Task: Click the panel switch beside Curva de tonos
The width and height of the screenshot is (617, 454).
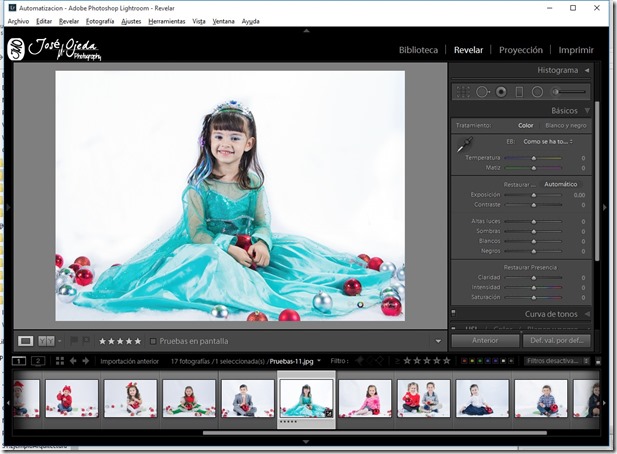Action: pos(453,313)
